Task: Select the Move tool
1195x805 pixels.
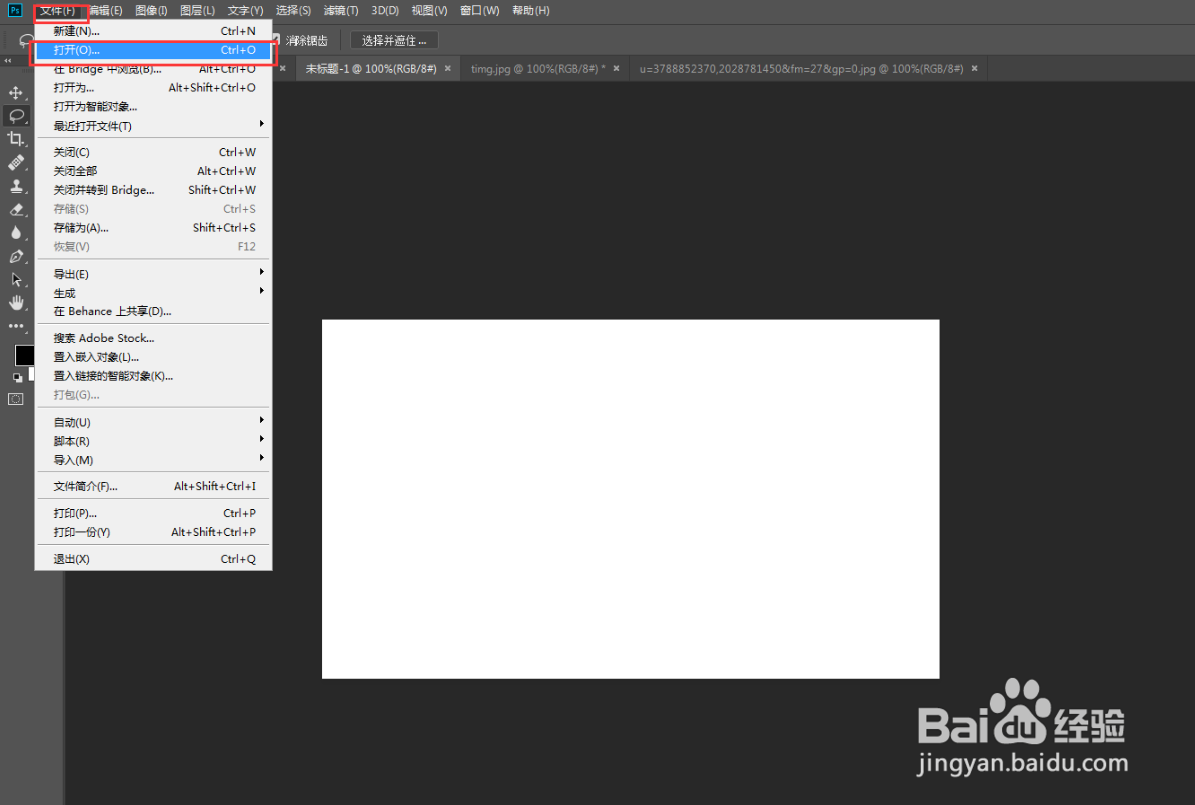Action: [x=16, y=93]
